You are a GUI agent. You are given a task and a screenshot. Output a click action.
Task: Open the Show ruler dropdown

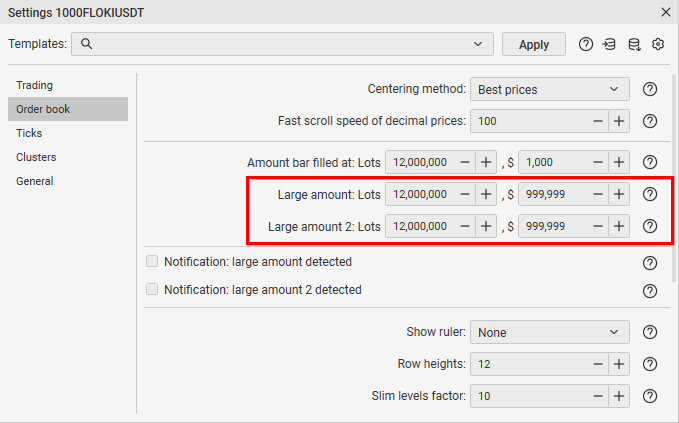(x=550, y=332)
